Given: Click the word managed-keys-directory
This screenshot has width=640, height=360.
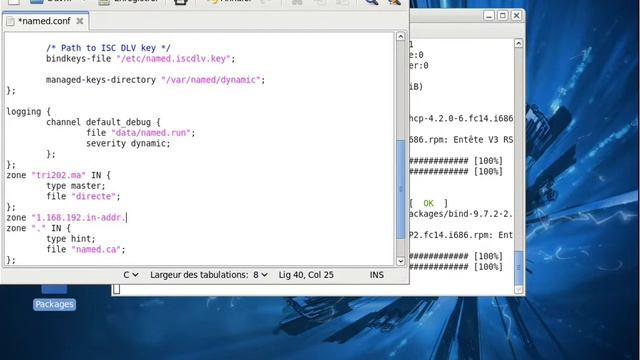Looking at the screenshot, I should coord(101,80).
